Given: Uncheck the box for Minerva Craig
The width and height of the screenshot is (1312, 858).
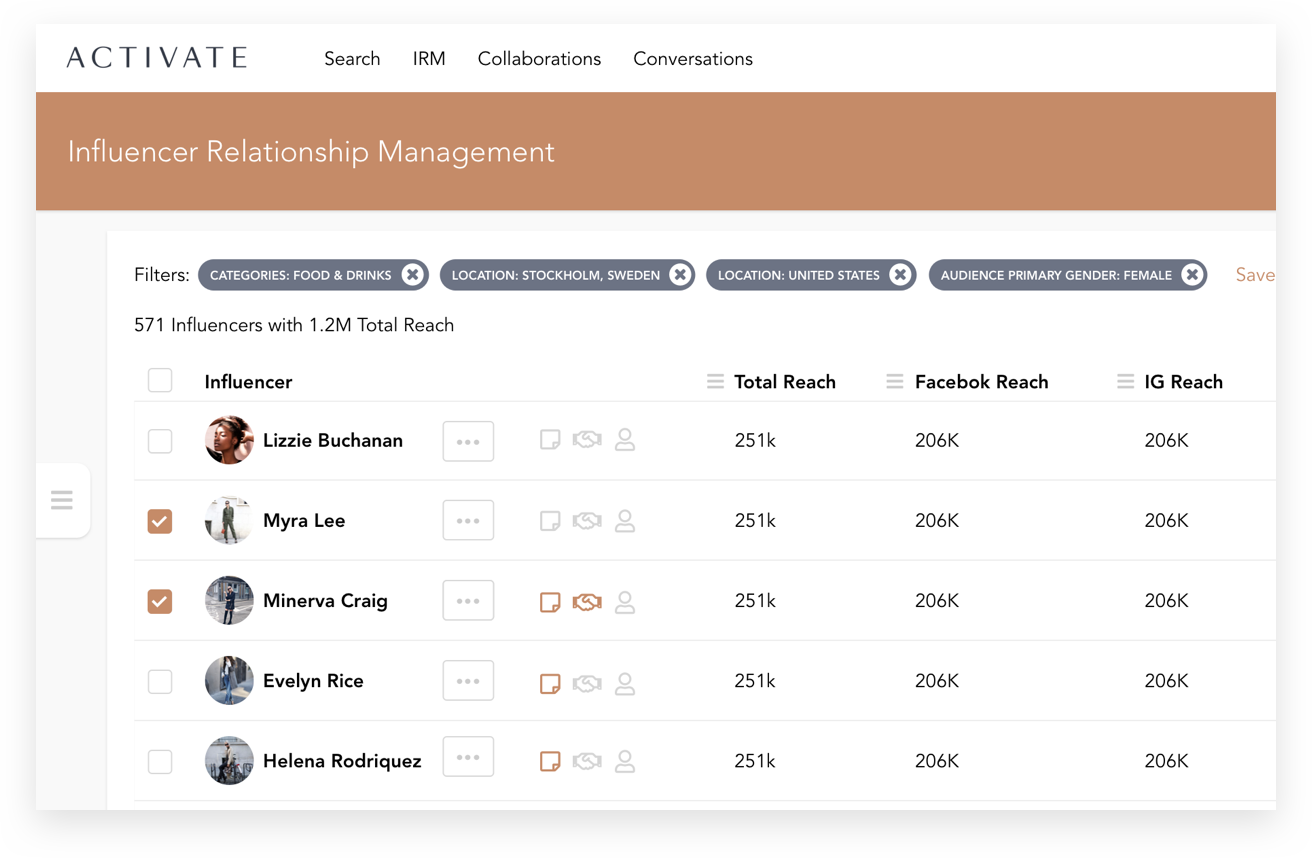Looking at the screenshot, I should point(160,601).
